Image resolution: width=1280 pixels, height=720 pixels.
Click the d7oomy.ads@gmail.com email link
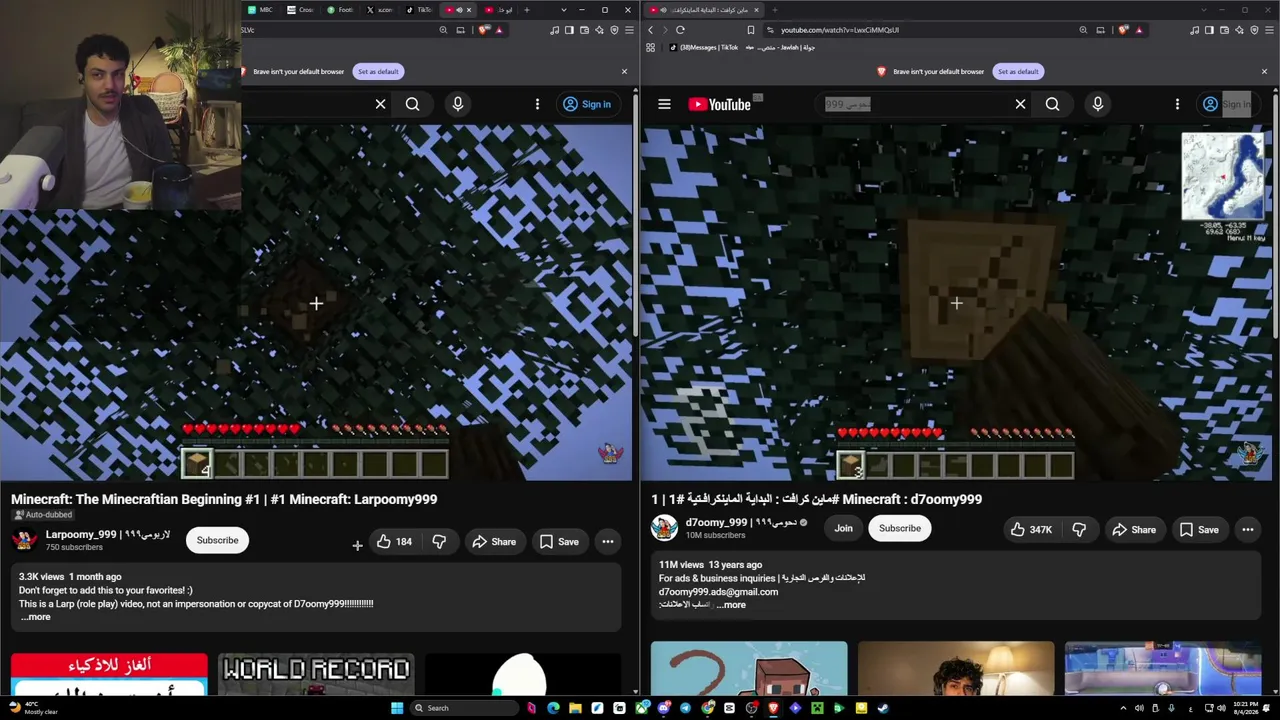pos(718,592)
